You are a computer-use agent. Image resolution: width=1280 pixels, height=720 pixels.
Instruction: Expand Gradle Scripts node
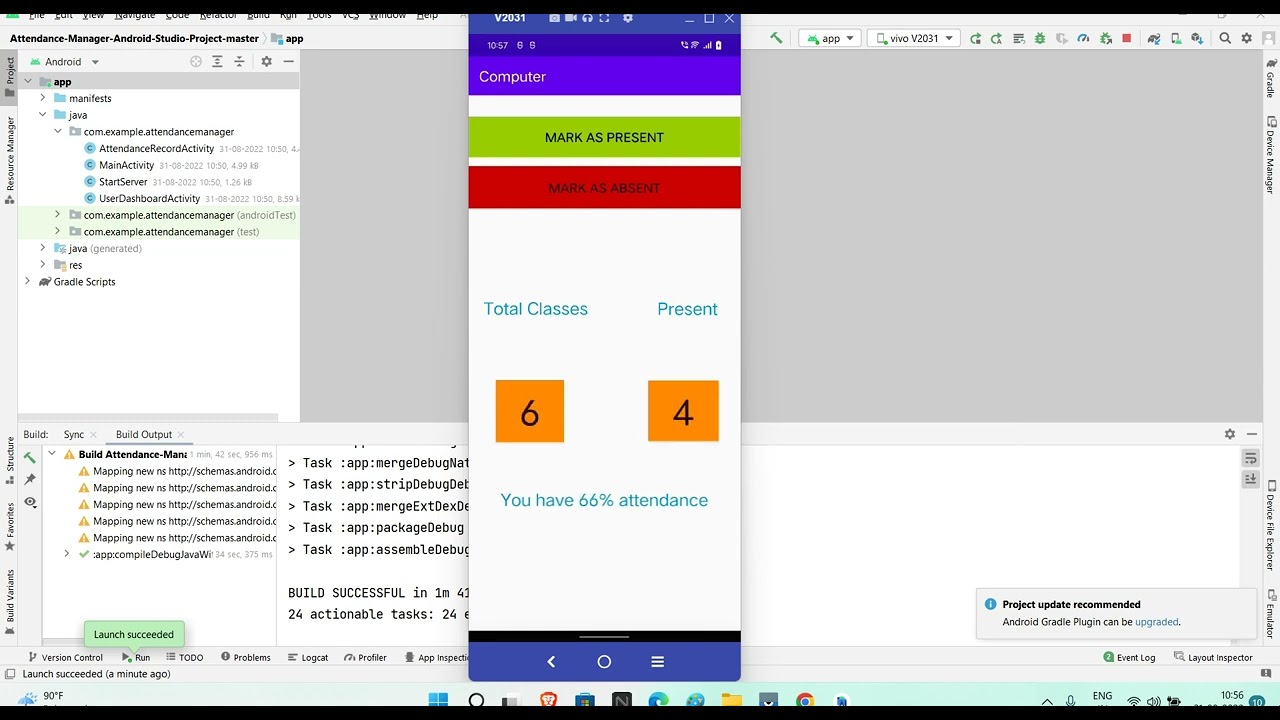[28, 281]
